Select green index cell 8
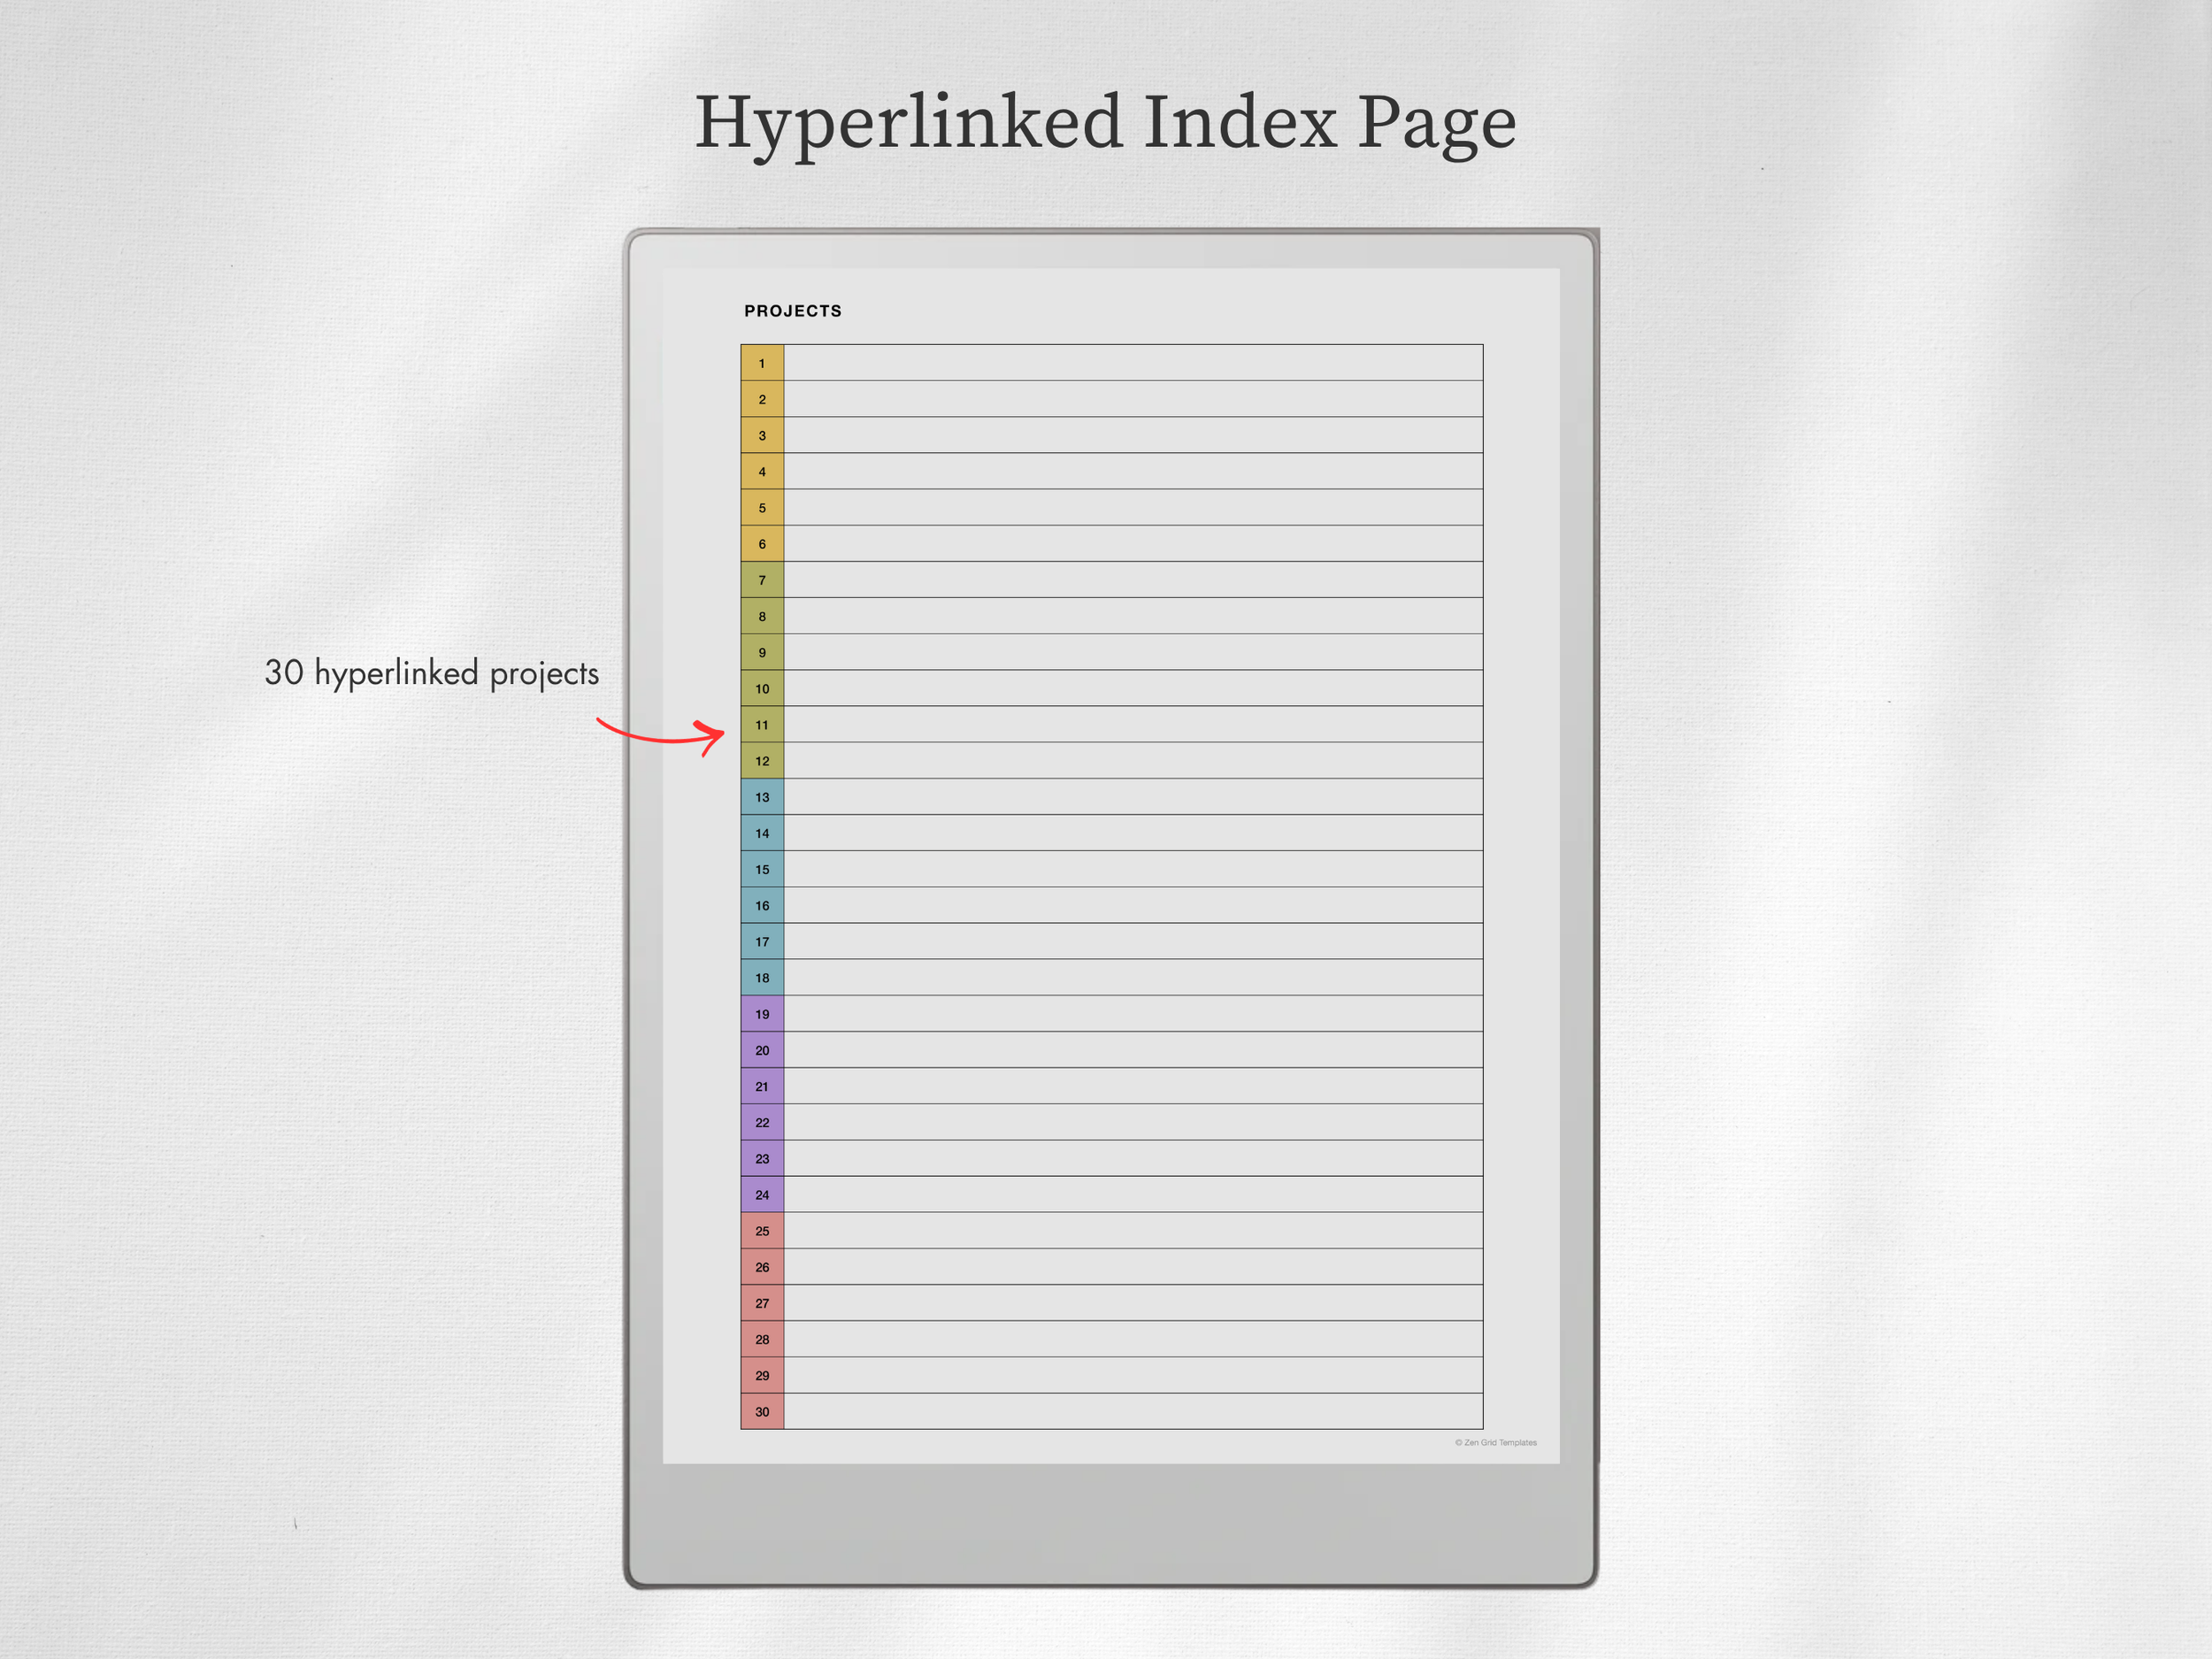The image size is (2212, 1659). coord(762,616)
